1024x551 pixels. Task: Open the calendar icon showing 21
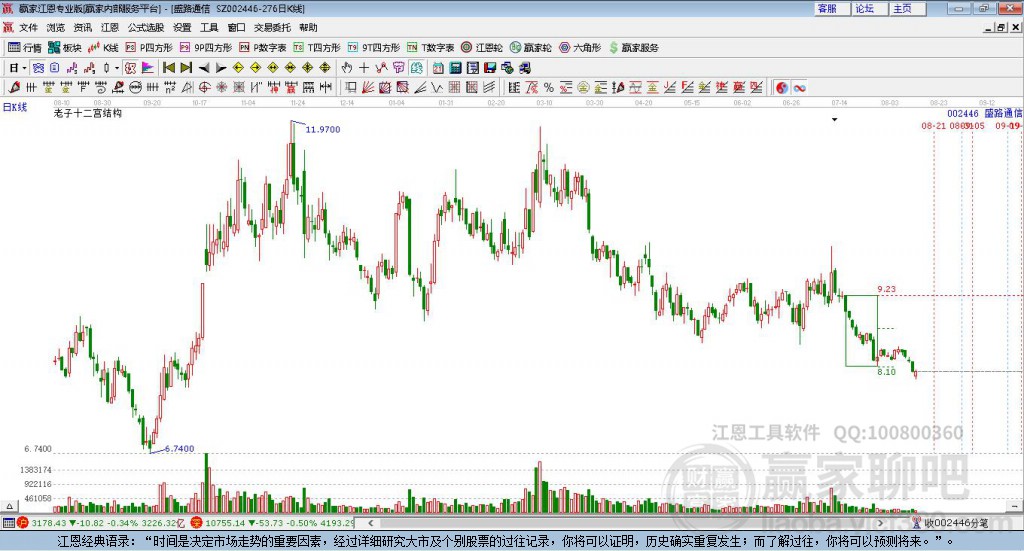click(x=438, y=68)
